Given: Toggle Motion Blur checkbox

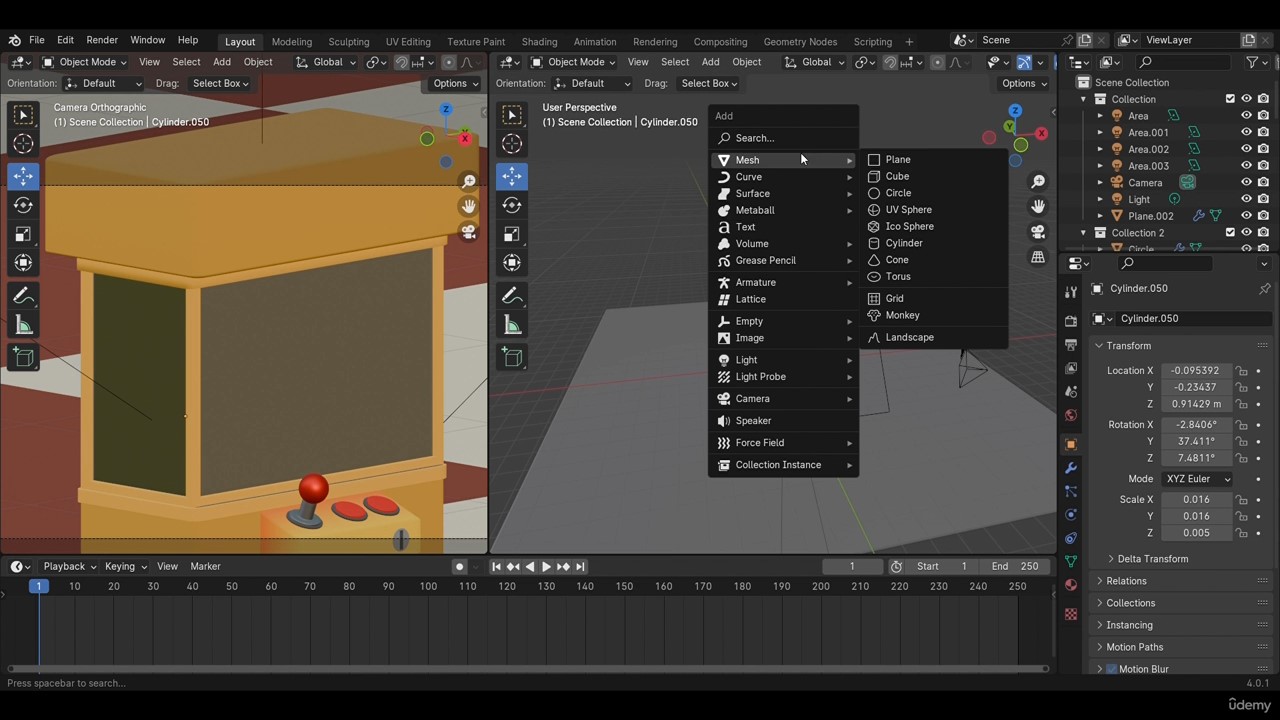Looking at the screenshot, I should click(1111, 669).
